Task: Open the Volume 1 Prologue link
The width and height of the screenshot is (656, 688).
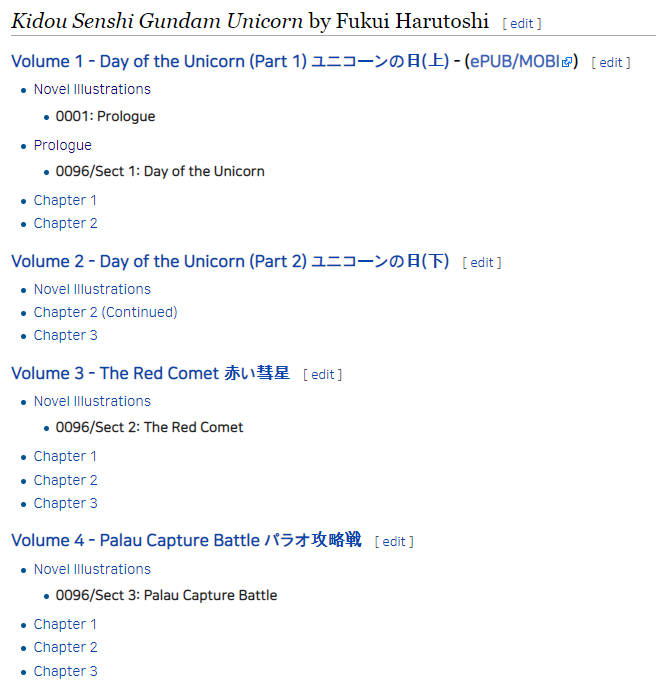Action: coord(63,145)
